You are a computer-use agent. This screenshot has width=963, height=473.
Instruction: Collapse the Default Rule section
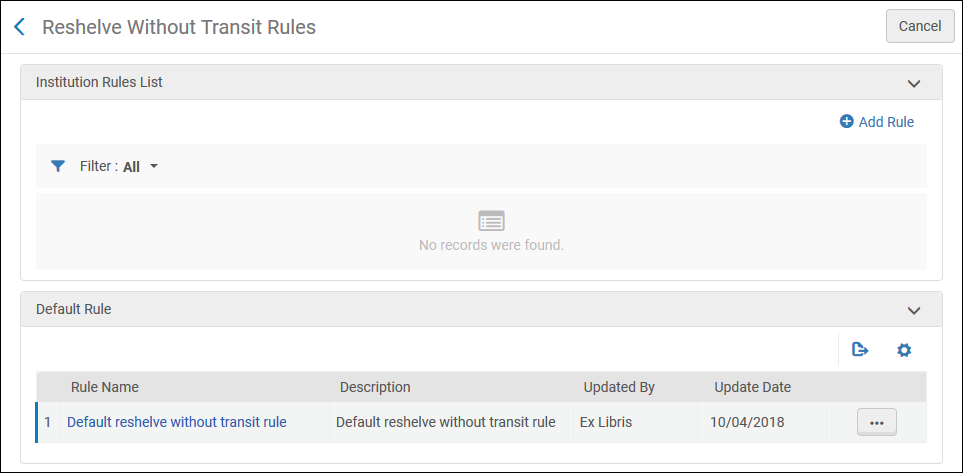pyautogui.click(x=912, y=310)
